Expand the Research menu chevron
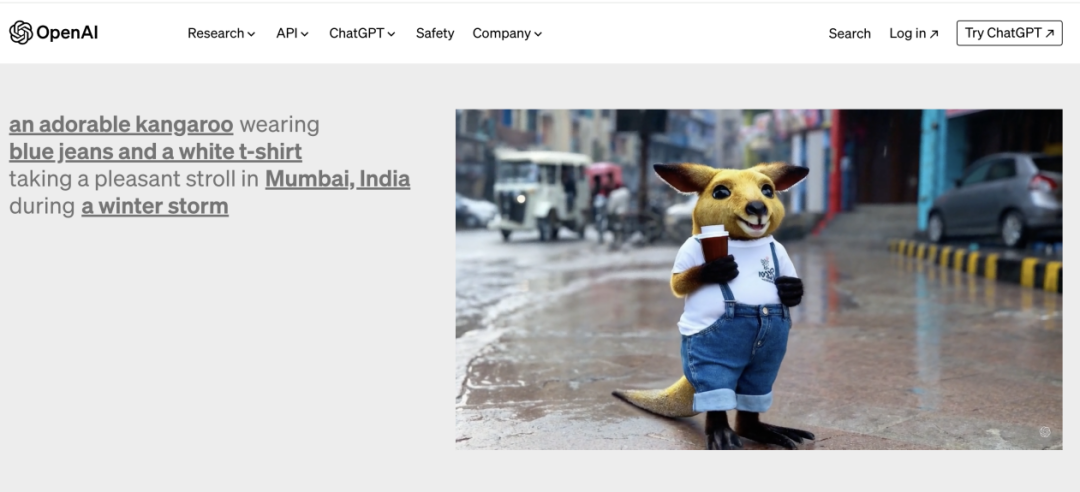This screenshot has width=1080, height=492. (x=252, y=34)
